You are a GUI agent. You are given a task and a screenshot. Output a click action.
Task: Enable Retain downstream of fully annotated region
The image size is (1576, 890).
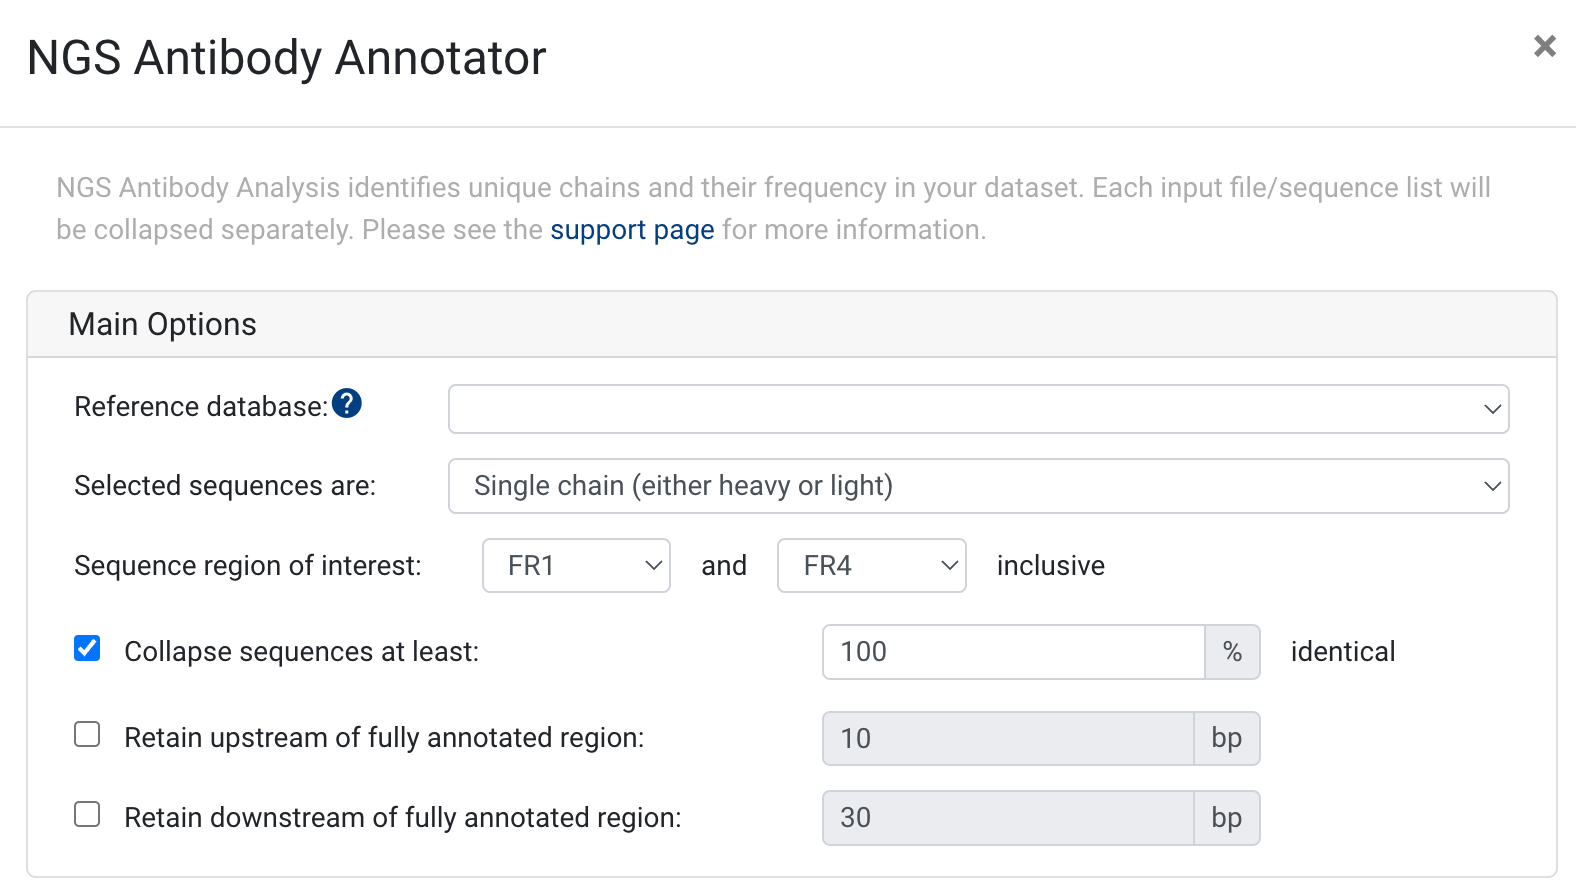point(87,814)
